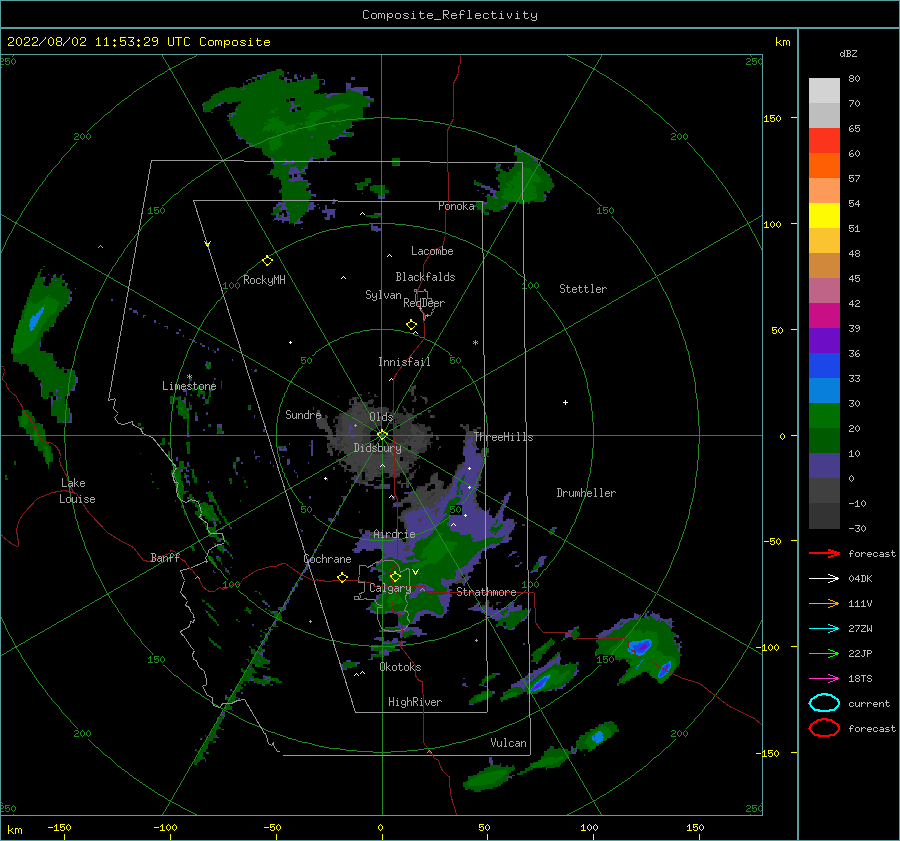The width and height of the screenshot is (900, 841).
Task: Click the RedDeer city label
Action: click(x=424, y=303)
